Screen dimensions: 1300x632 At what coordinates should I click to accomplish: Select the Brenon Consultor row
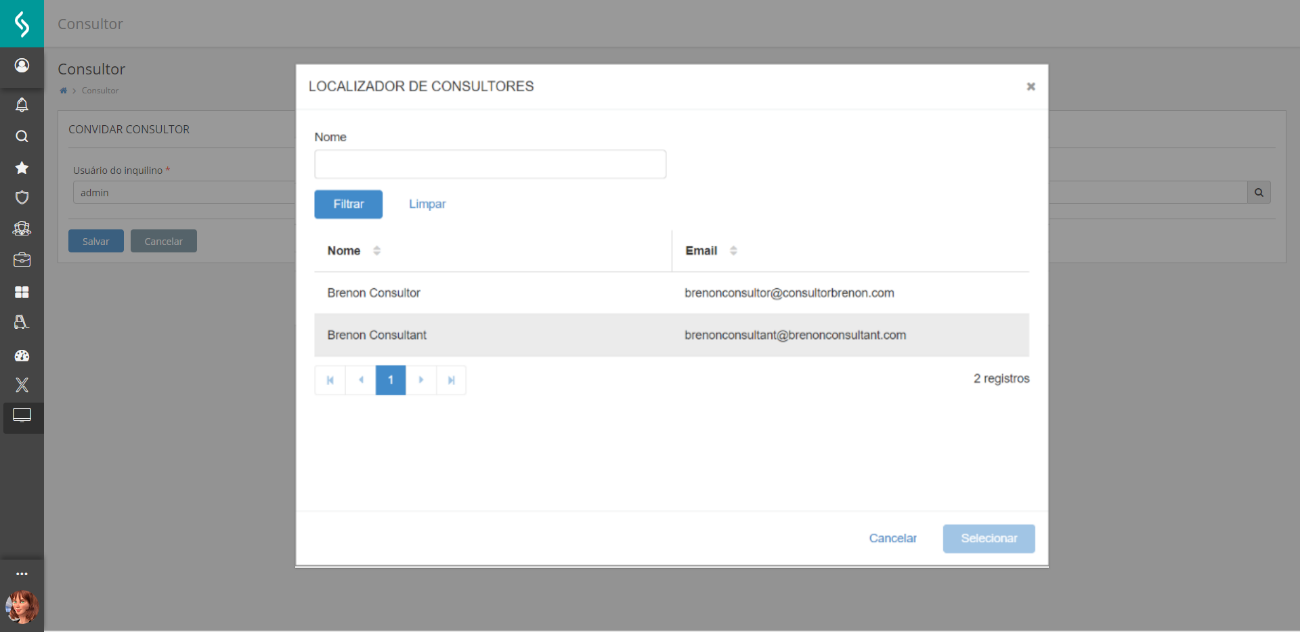tap(672, 293)
